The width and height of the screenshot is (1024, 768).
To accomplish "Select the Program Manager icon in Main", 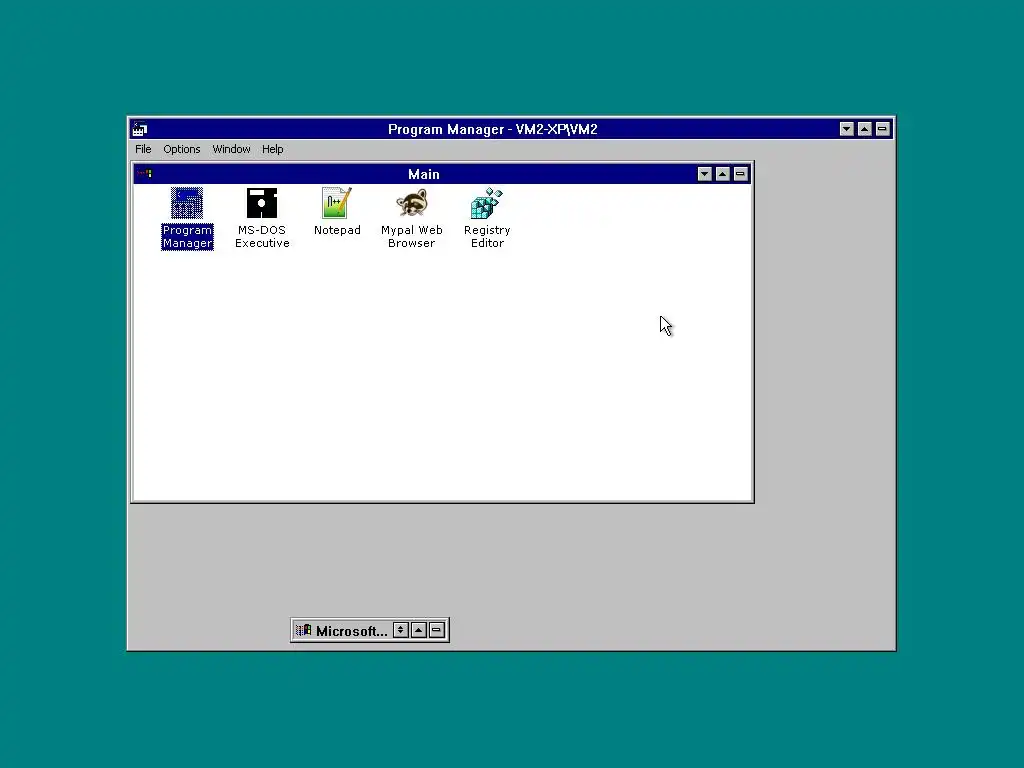I will pyautogui.click(x=187, y=203).
